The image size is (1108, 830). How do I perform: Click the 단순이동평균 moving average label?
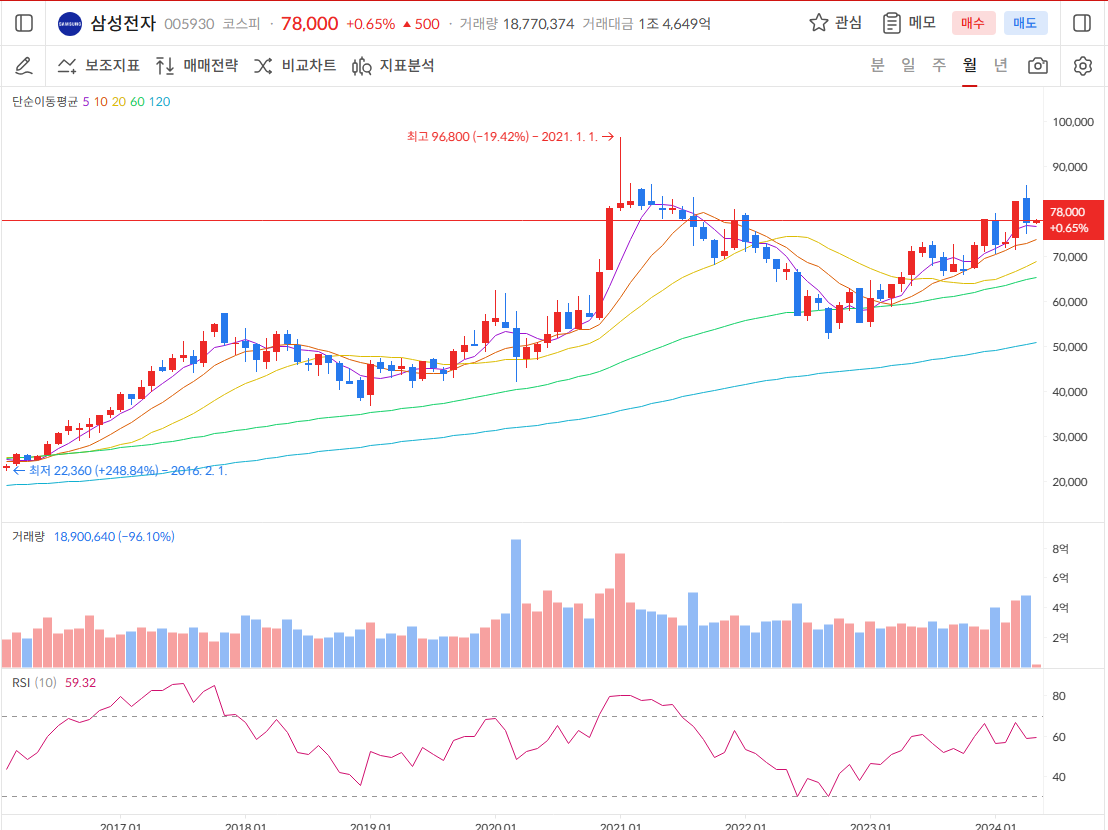[45, 102]
